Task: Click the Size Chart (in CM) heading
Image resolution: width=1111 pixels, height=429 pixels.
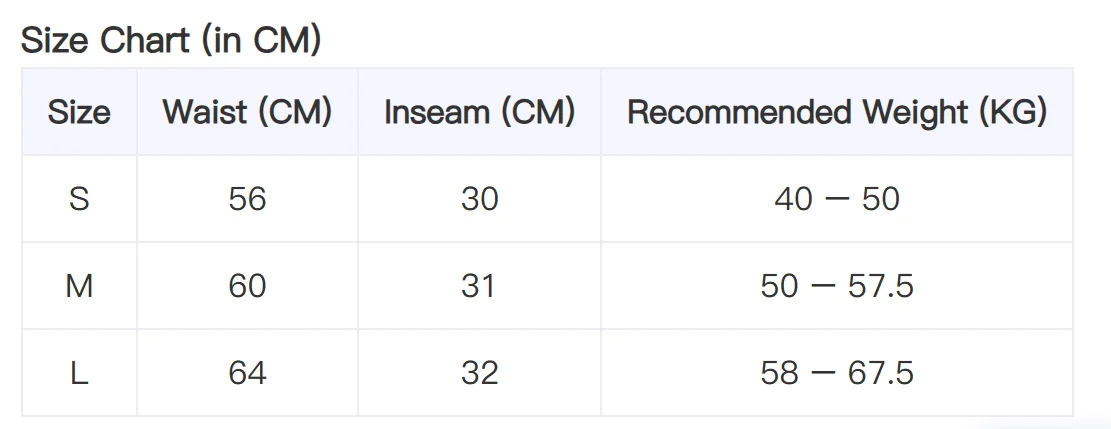Action: click(x=171, y=40)
